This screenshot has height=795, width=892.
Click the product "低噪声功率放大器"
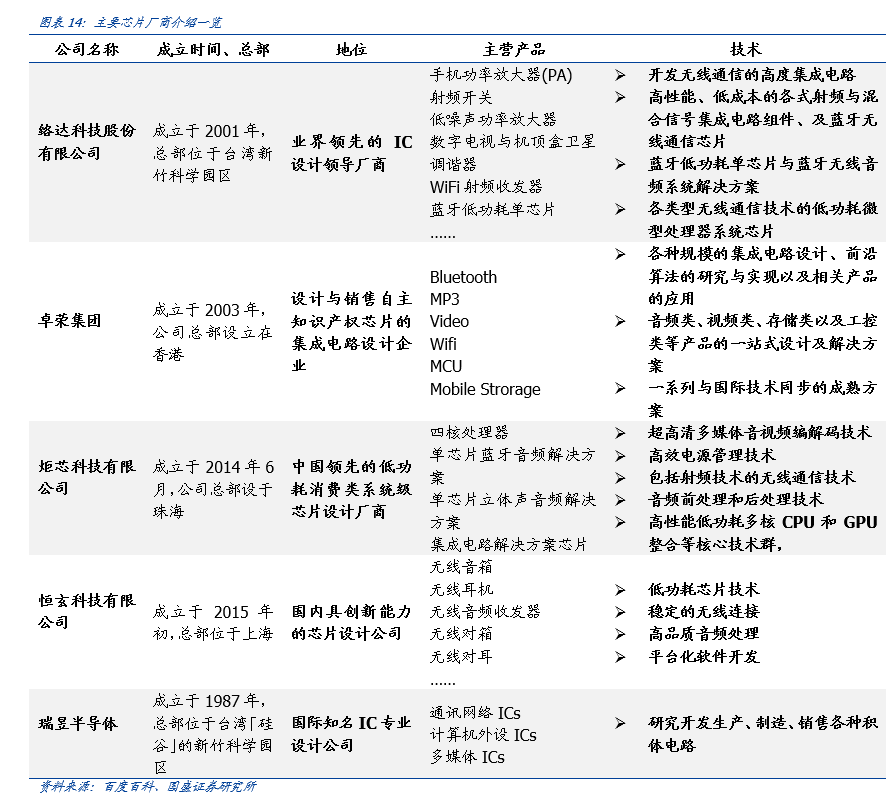493,120
